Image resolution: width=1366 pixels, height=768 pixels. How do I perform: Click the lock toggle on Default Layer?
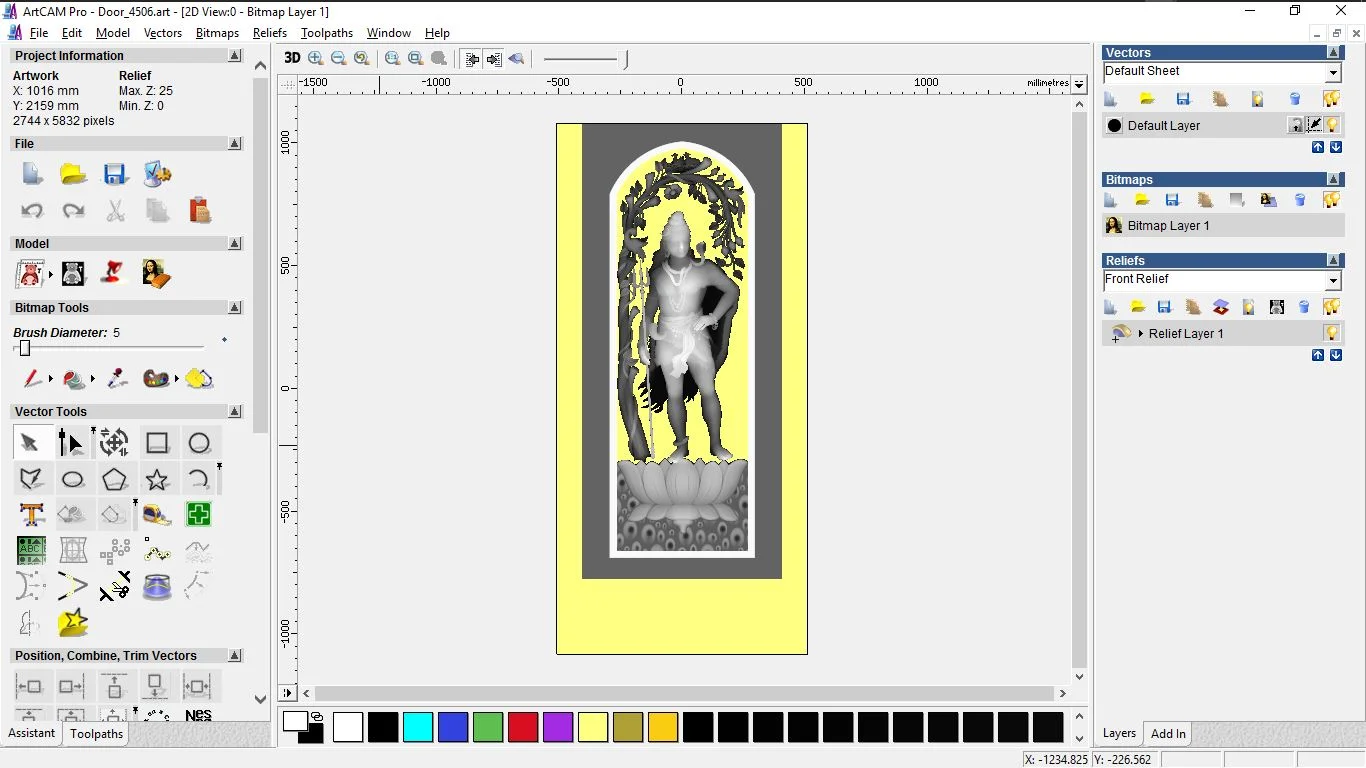[1296, 124]
